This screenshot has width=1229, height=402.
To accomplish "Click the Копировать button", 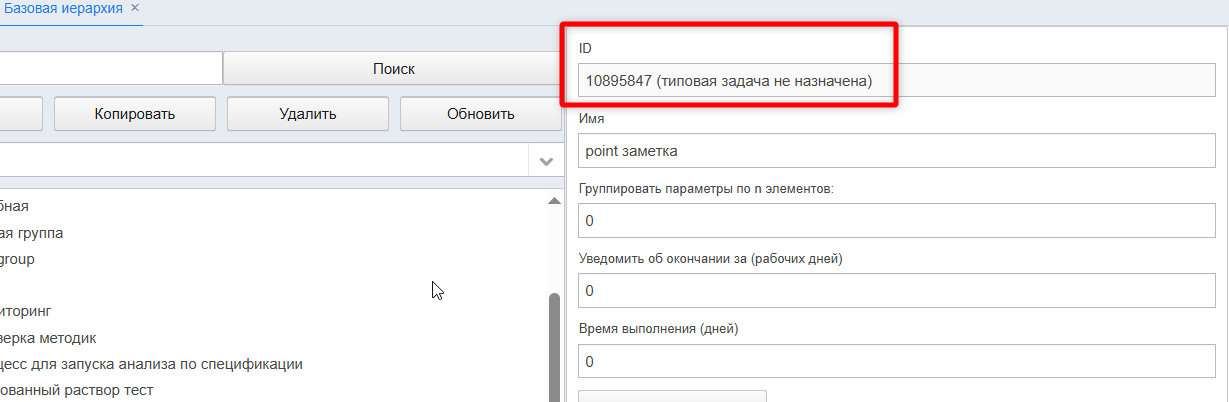I will 135,114.
